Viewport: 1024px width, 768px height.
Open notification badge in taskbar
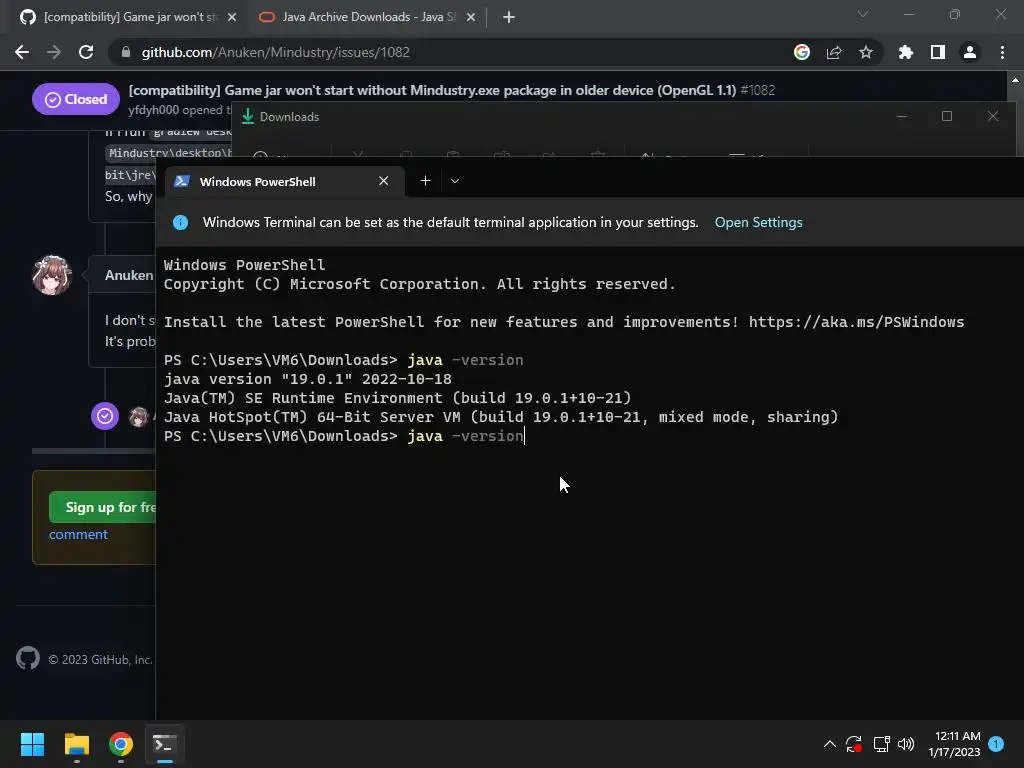point(996,744)
